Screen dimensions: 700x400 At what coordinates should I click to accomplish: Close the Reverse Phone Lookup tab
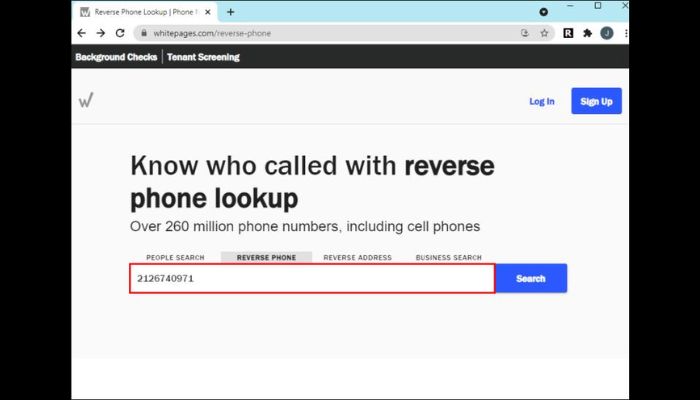(208, 12)
